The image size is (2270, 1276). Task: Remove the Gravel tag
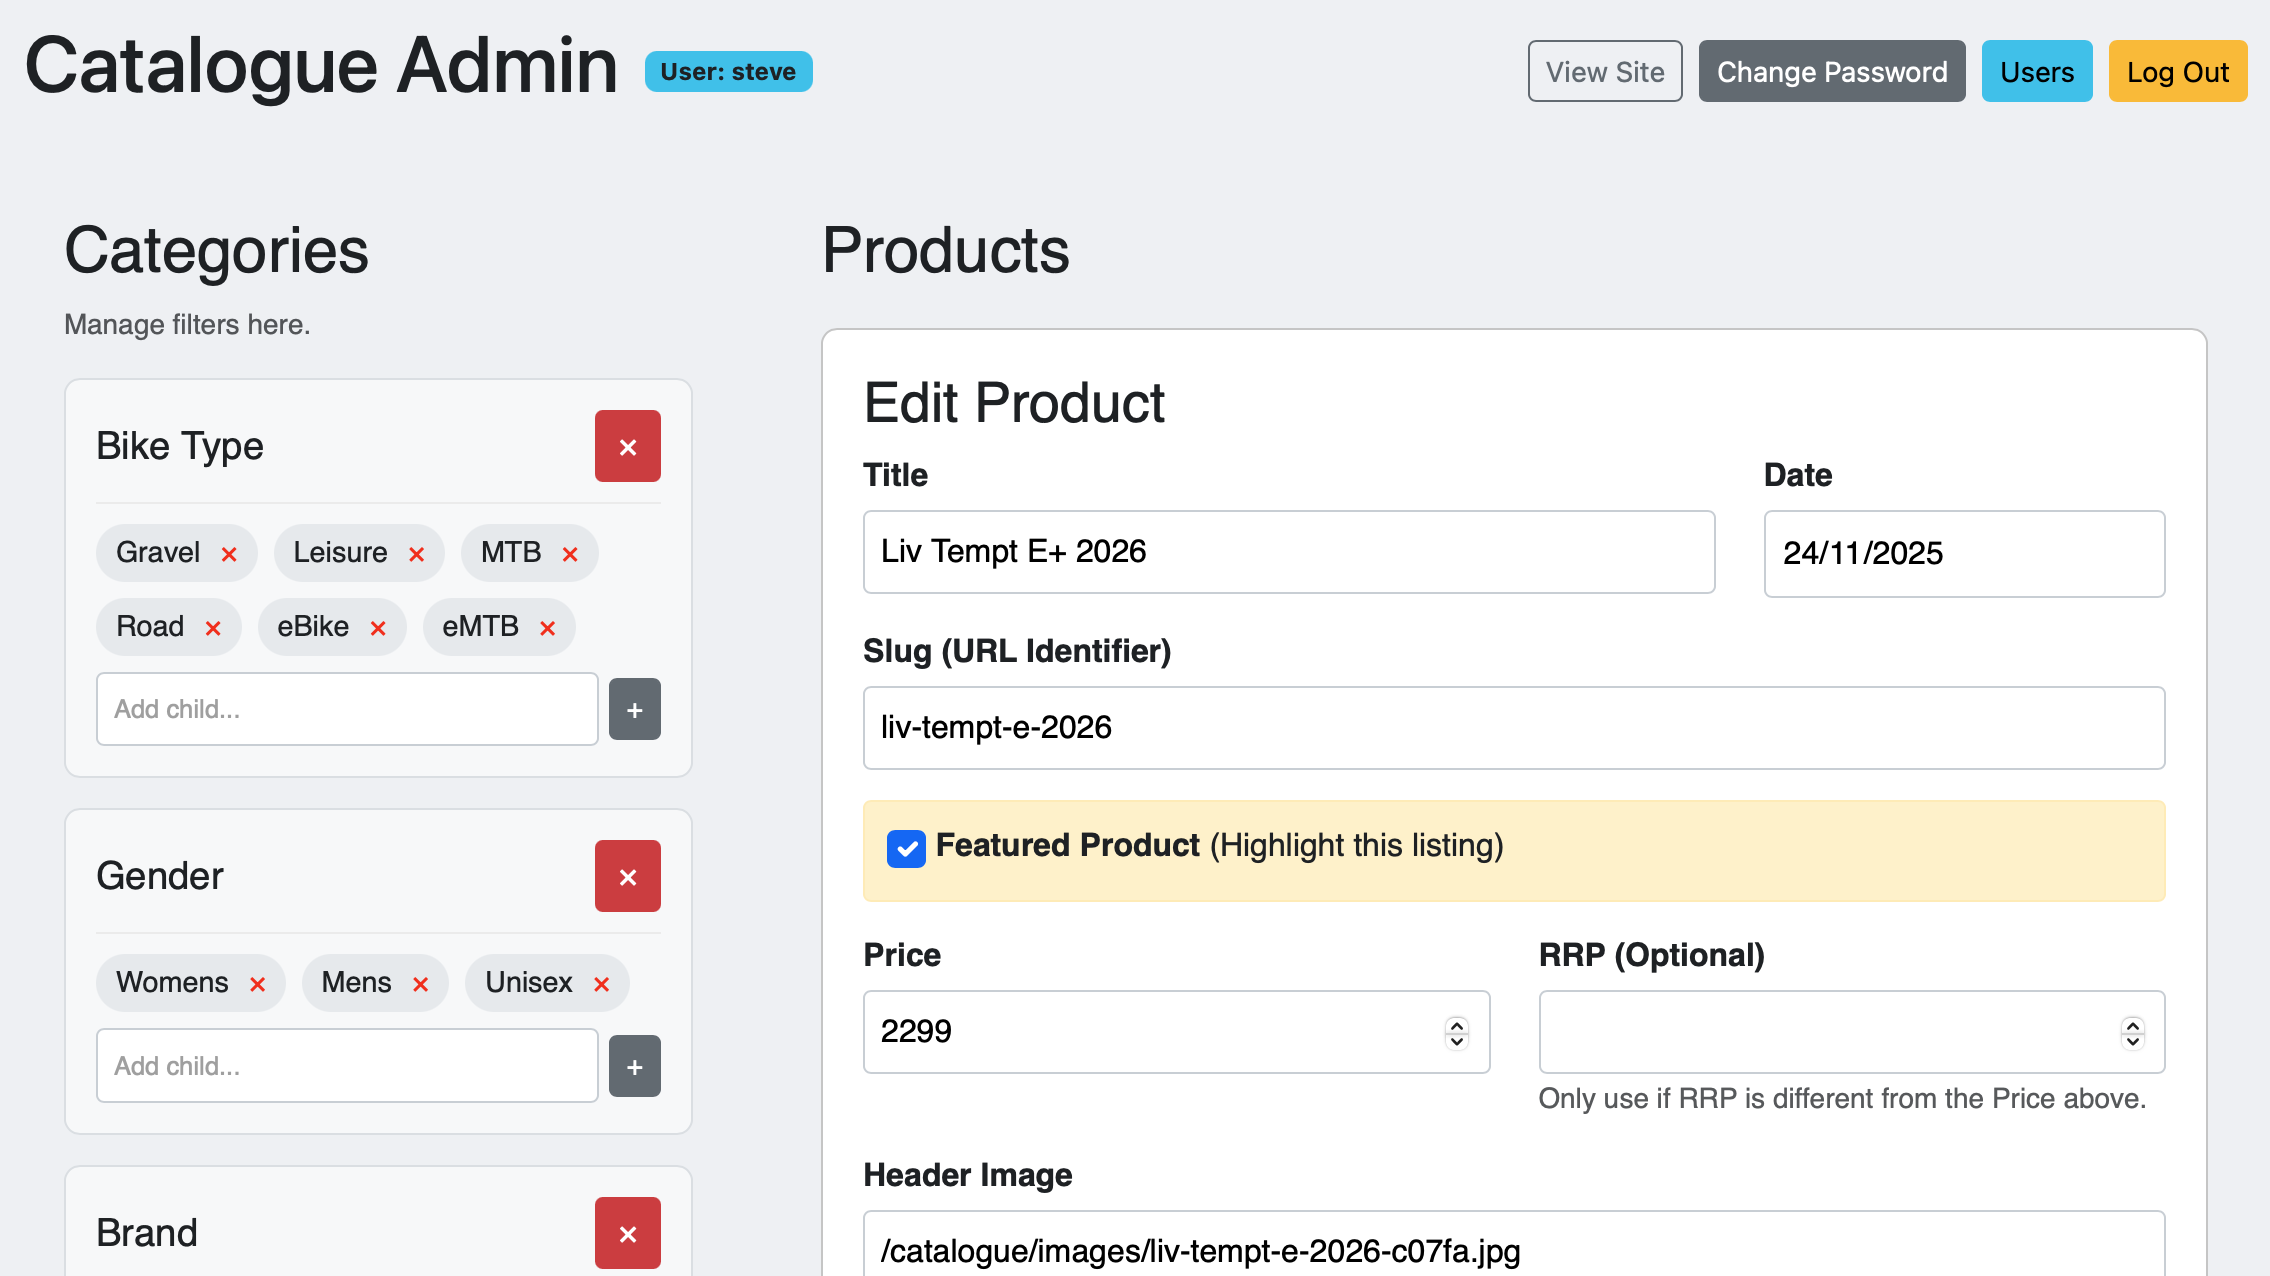click(x=229, y=554)
